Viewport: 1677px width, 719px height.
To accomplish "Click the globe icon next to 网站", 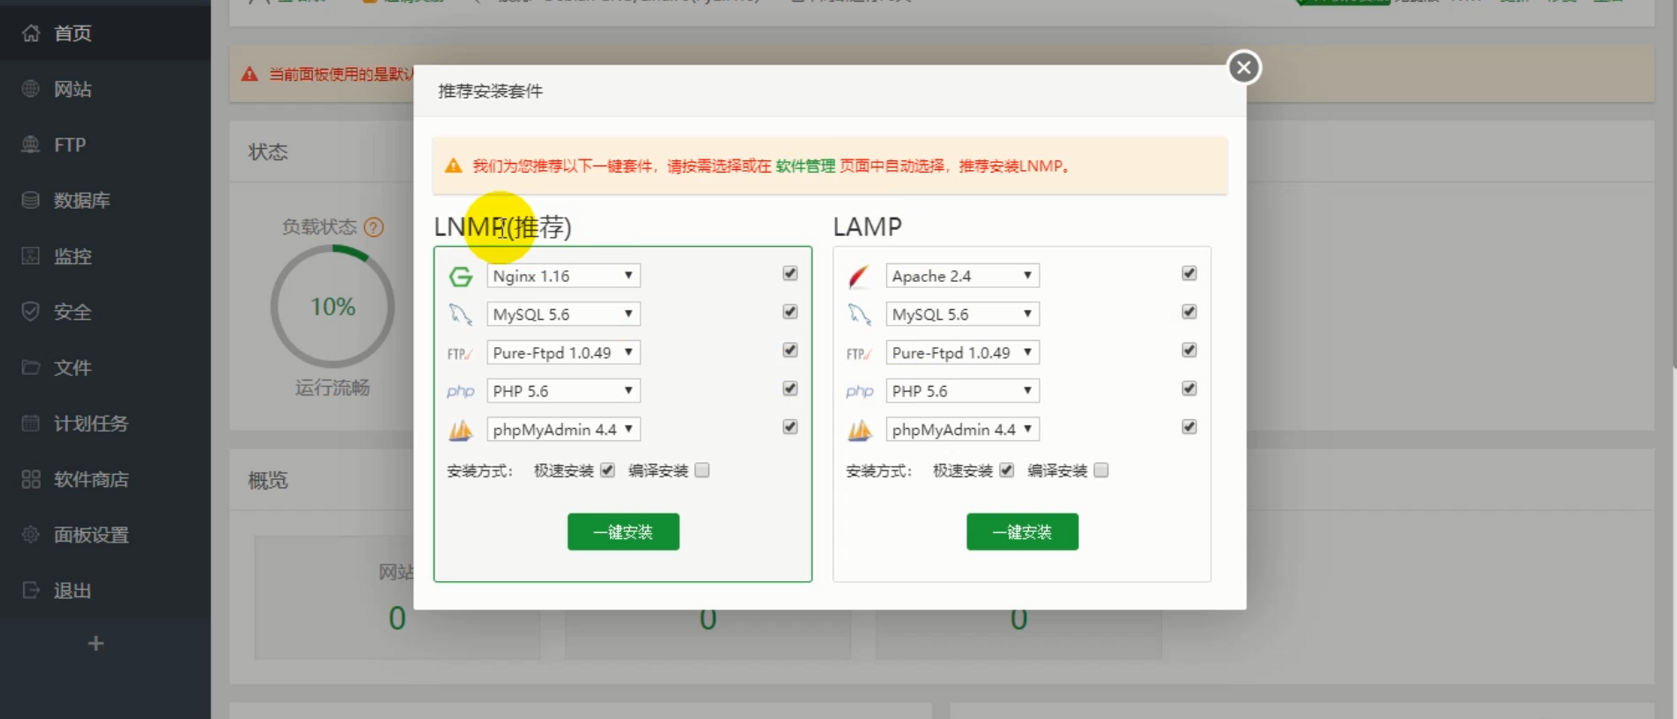I will 31,89.
